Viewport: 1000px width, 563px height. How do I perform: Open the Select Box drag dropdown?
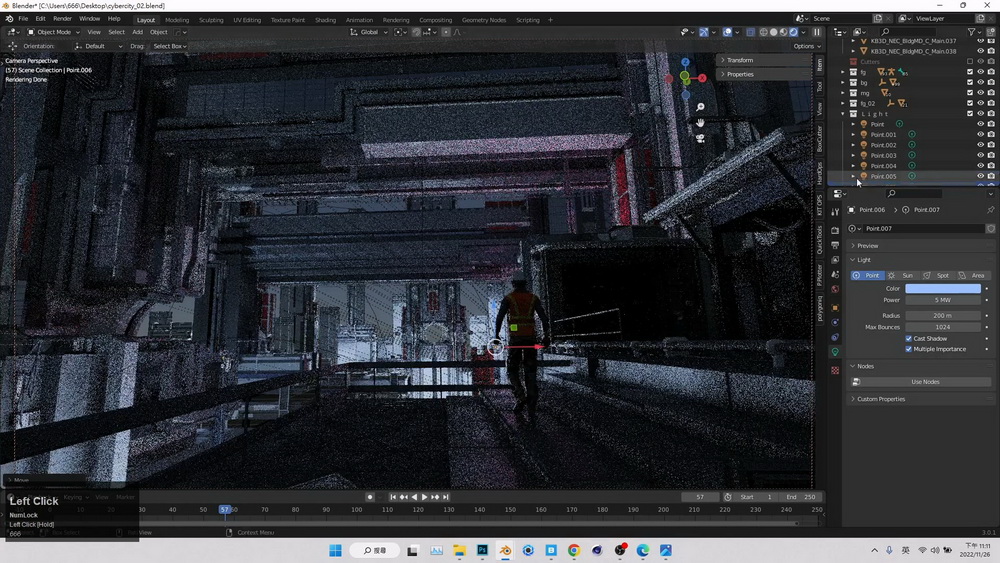tap(169, 46)
